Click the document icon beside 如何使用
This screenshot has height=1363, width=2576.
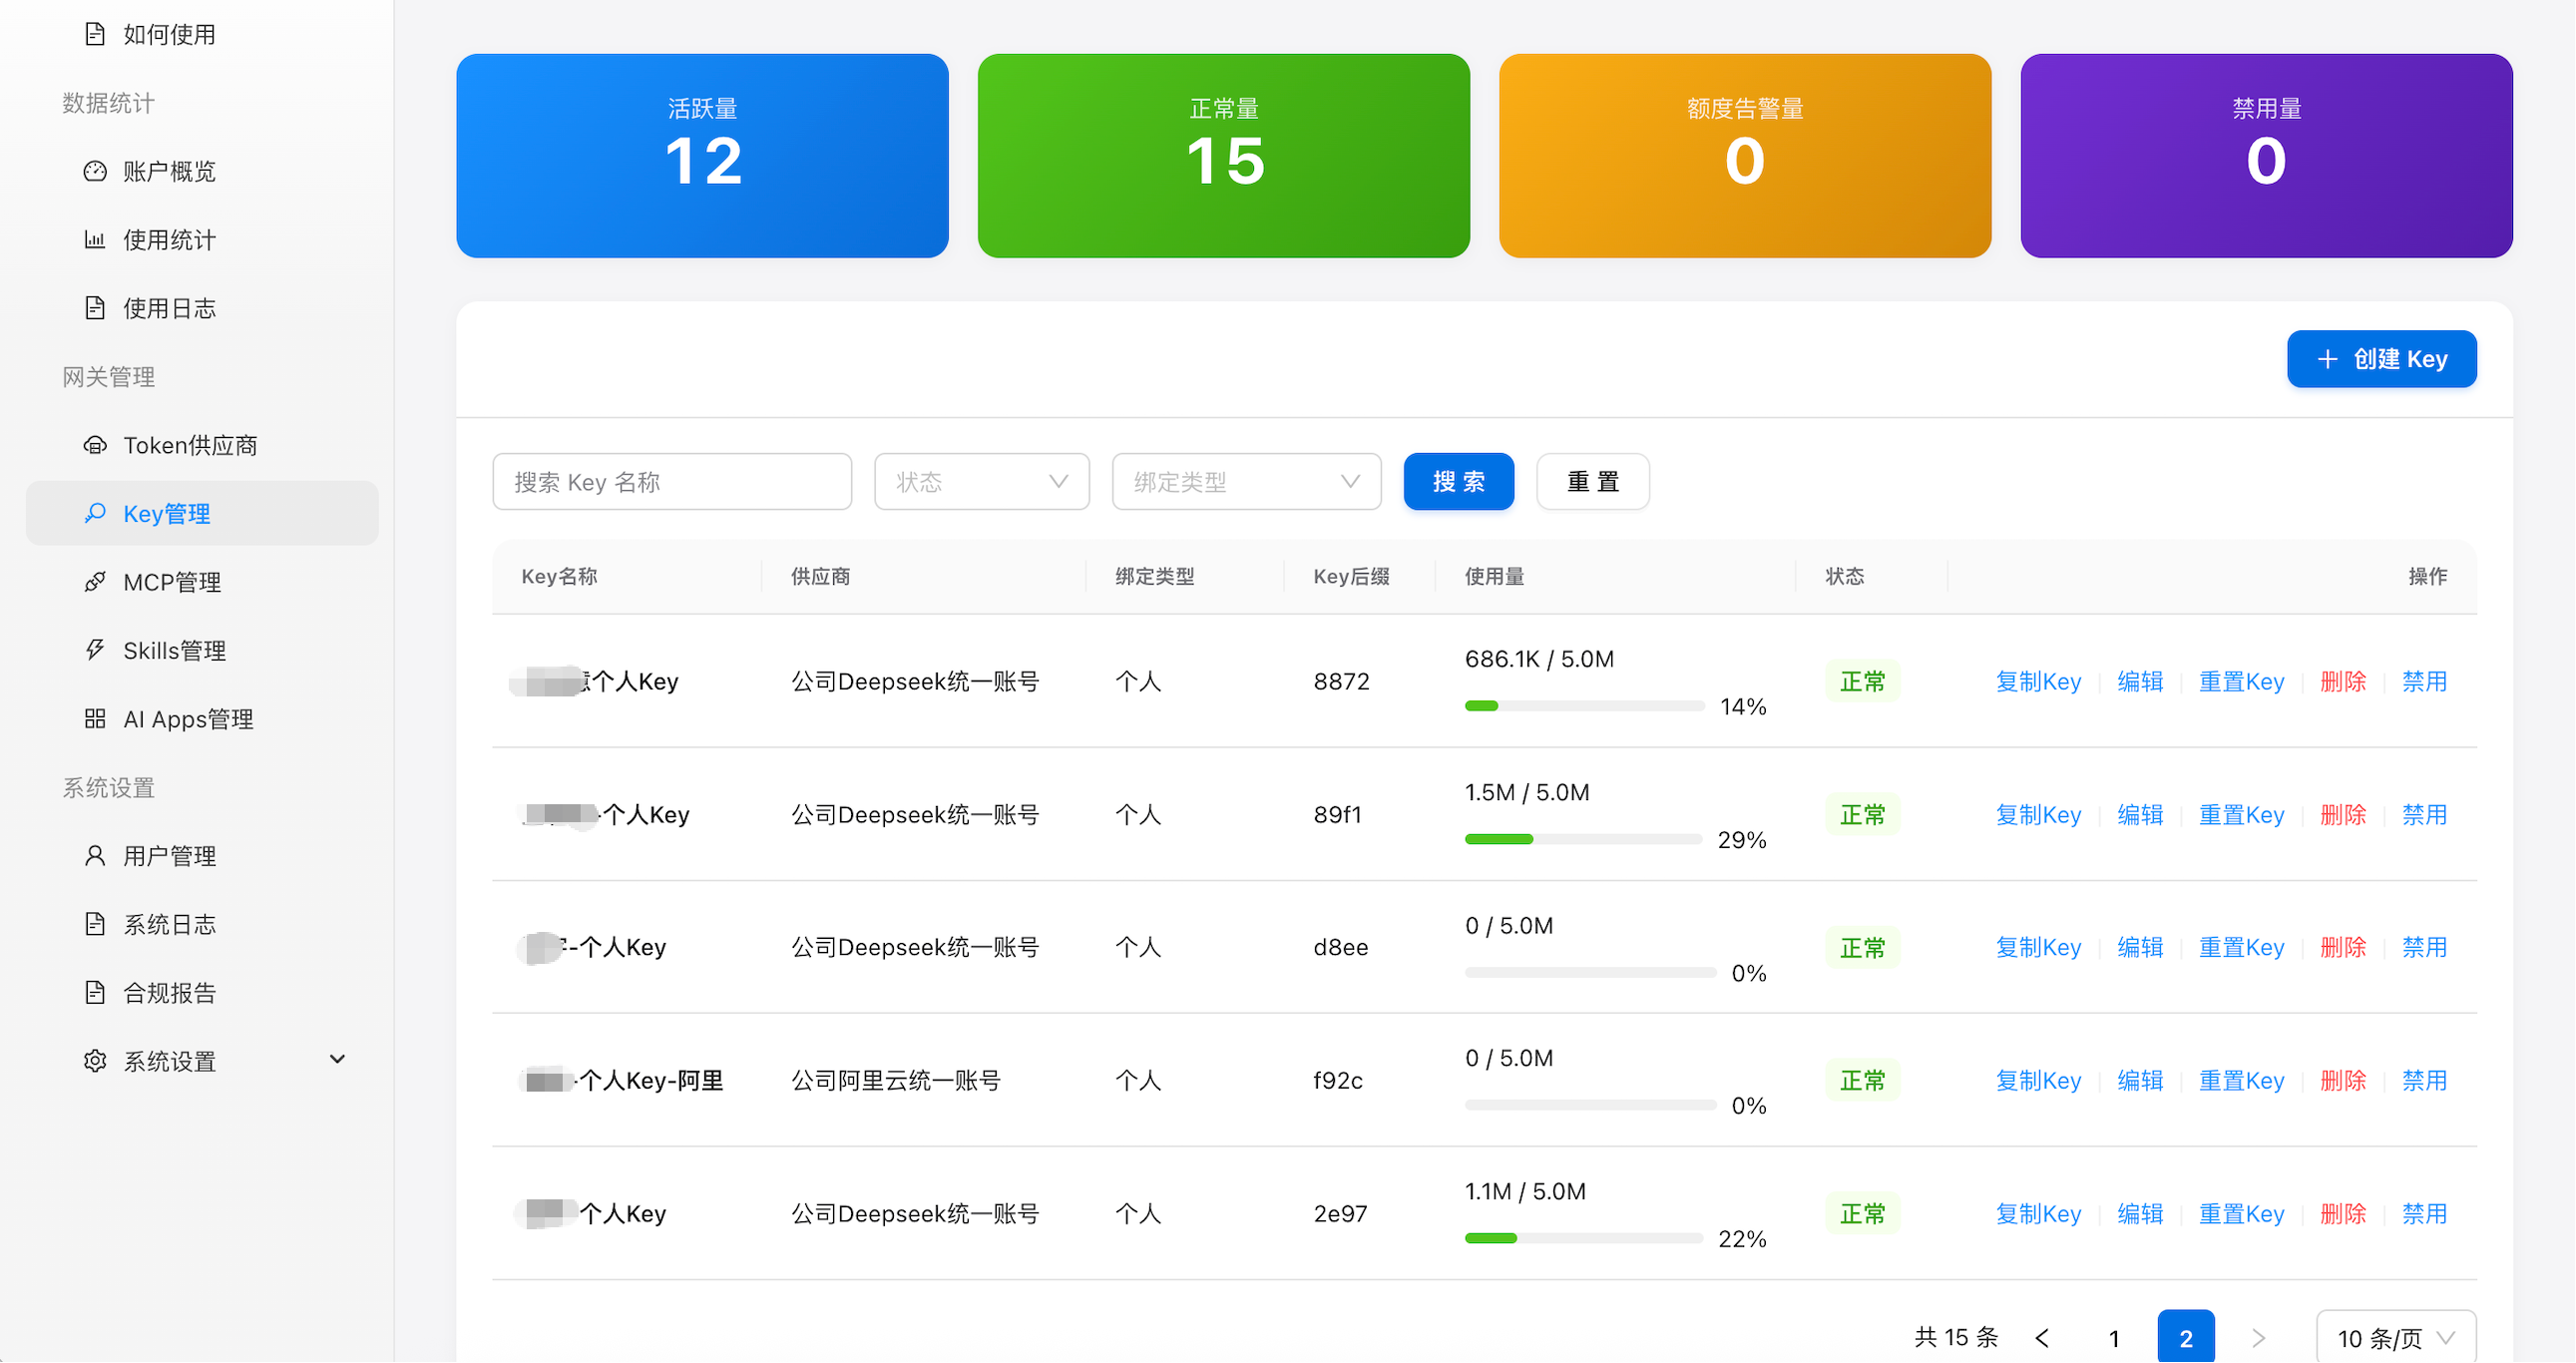click(x=95, y=34)
